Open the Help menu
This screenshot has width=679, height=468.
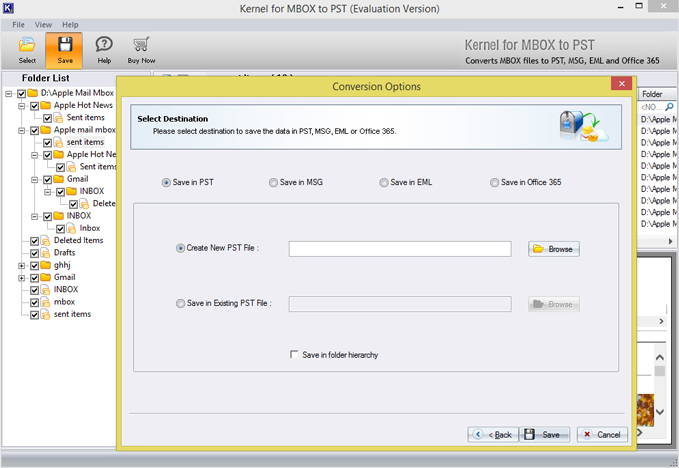click(70, 25)
